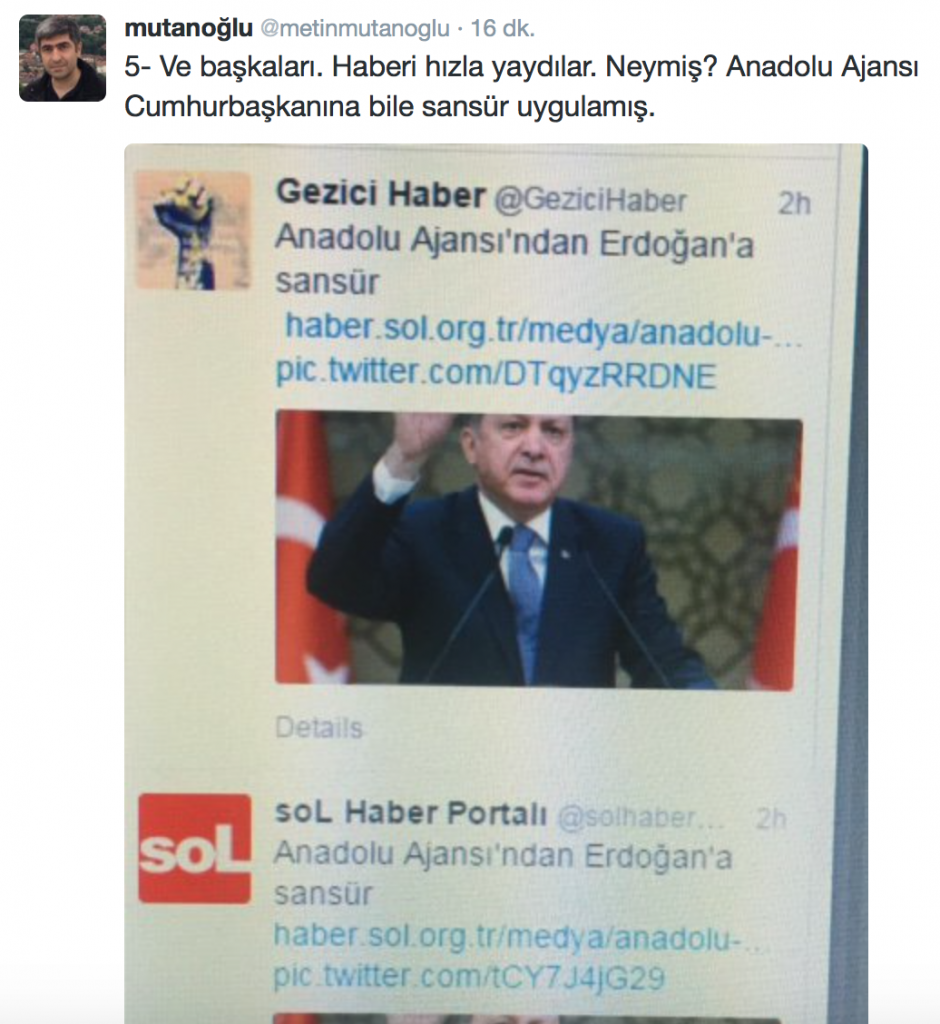Open the first haber.sol.org.tr/medya/anadolu link
The height and width of the screenshot is (1024, 940).
click(543, 330)
